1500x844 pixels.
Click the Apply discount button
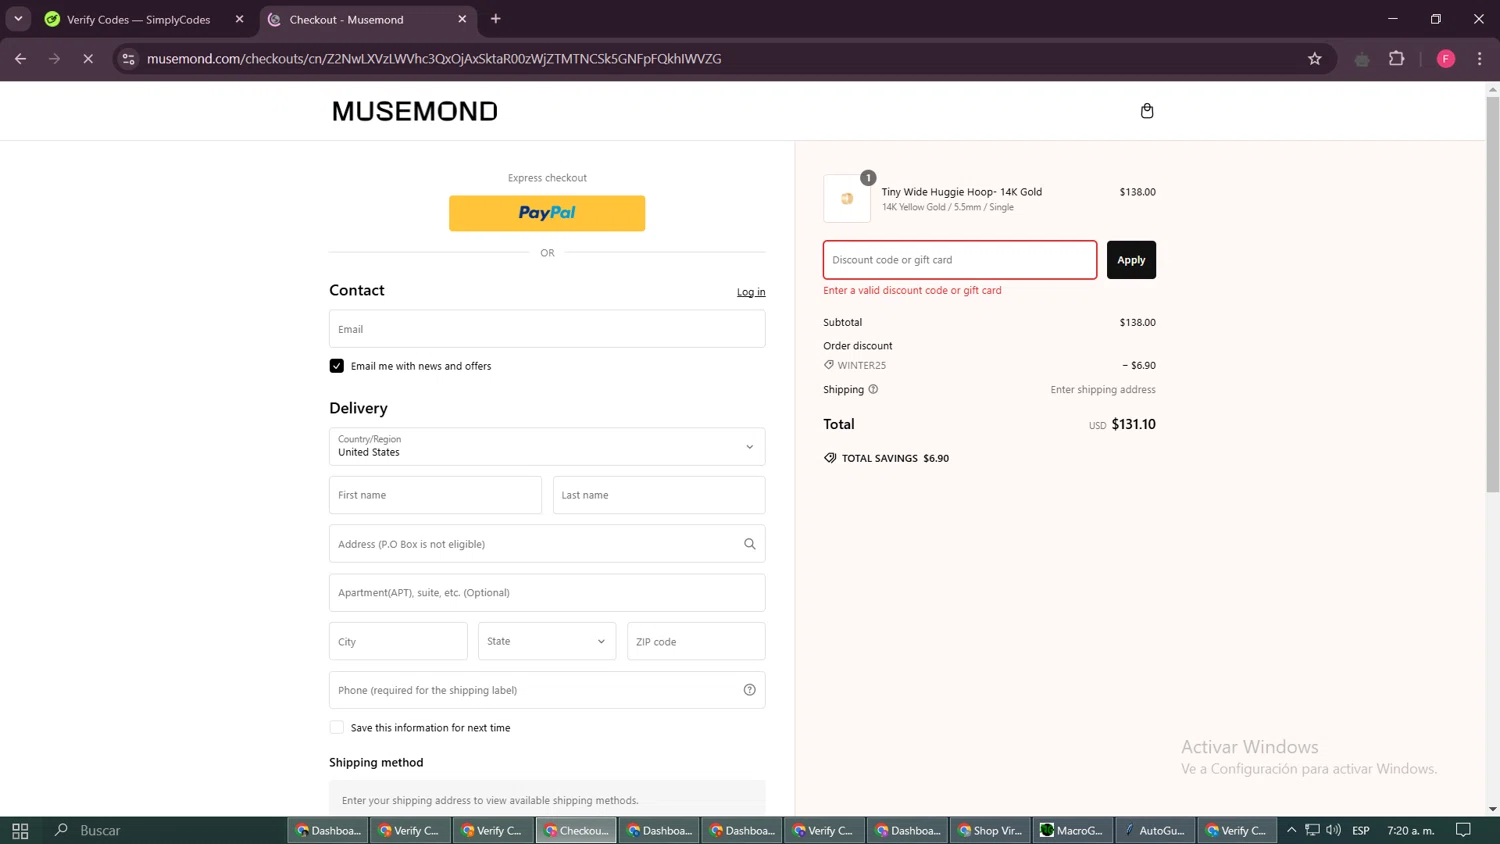click(1131, 260)
